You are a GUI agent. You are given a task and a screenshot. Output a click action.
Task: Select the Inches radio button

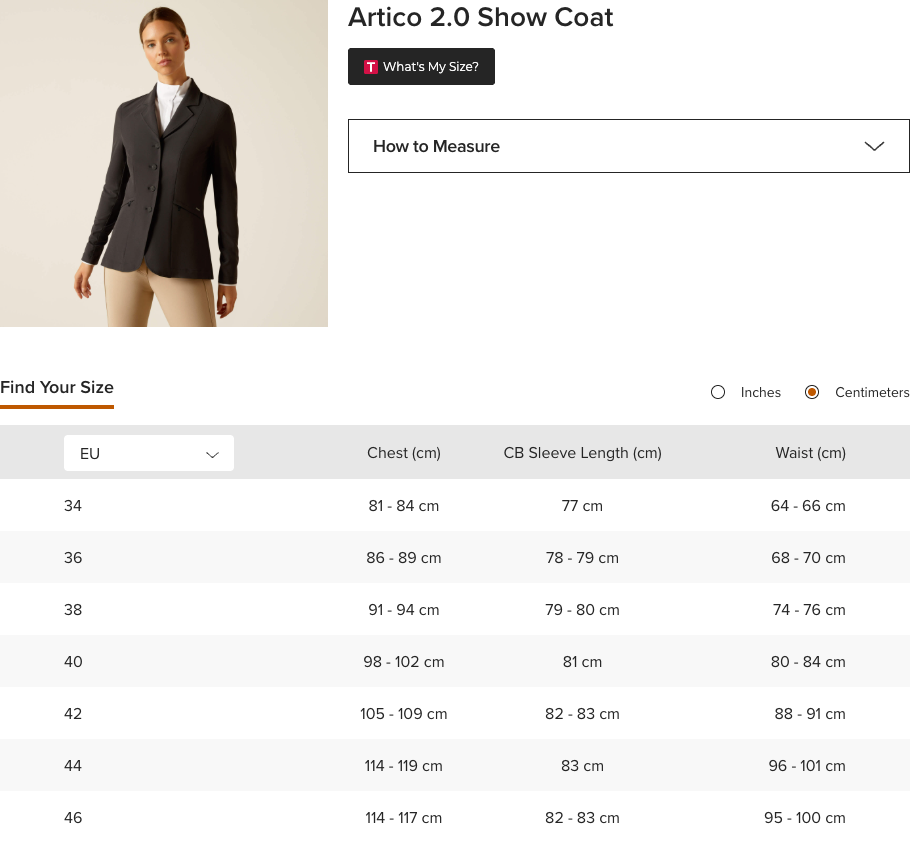(718, 392)
